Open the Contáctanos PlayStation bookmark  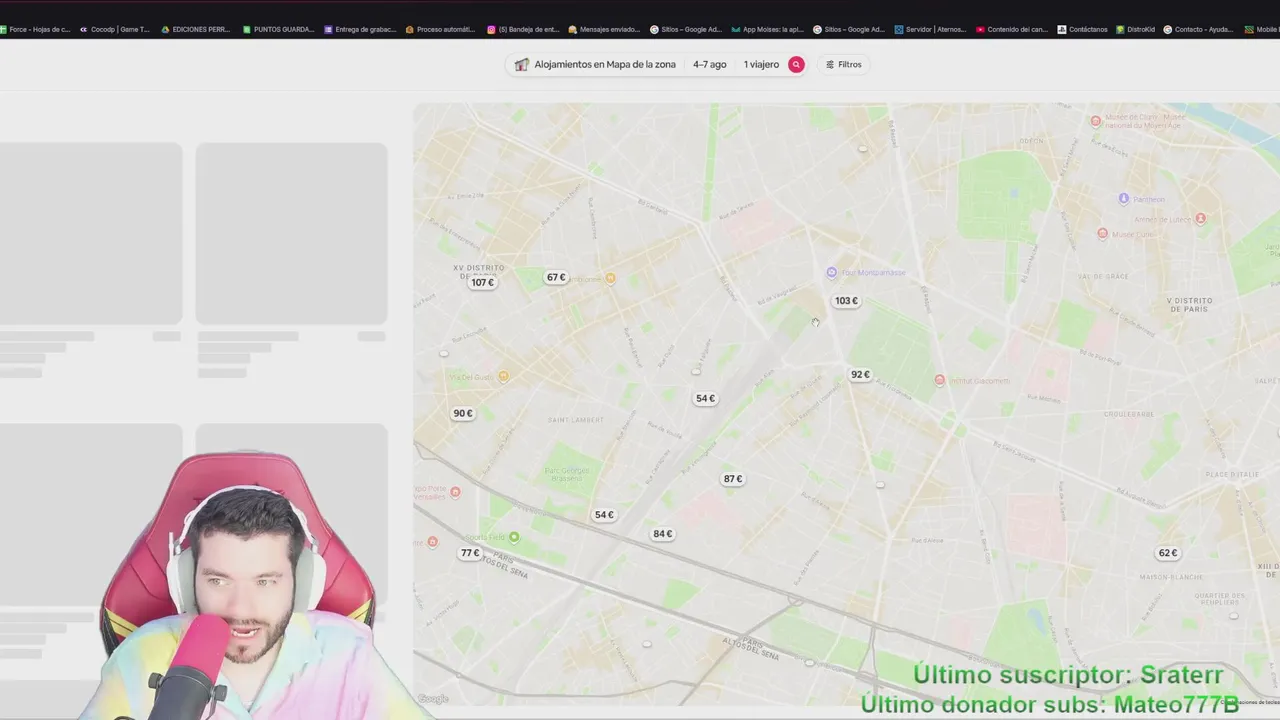pos(1082,29)
